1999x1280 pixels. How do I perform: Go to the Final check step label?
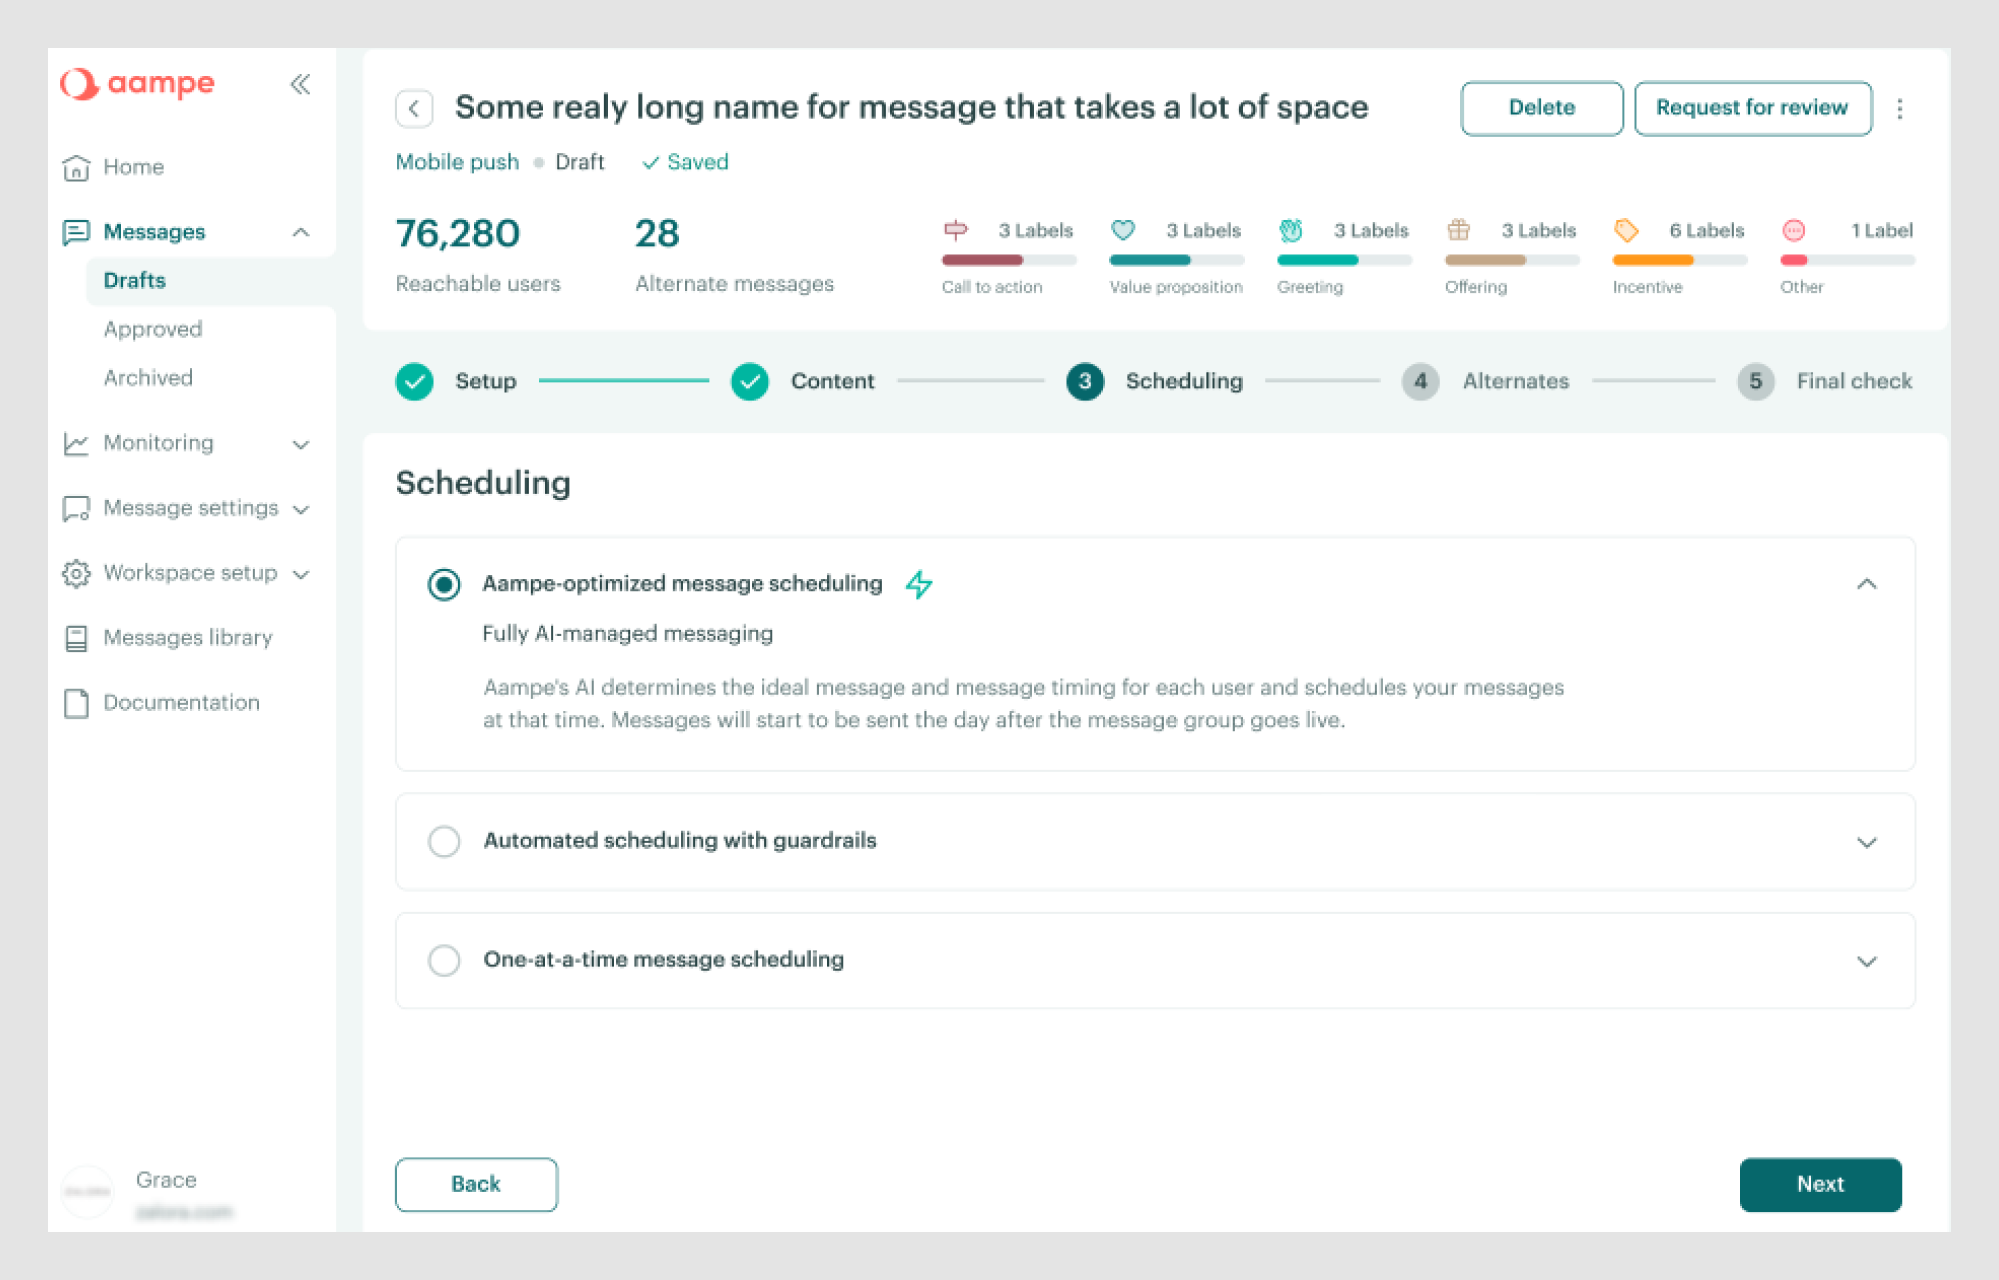pyautogui.click(x=1854, y=381)
